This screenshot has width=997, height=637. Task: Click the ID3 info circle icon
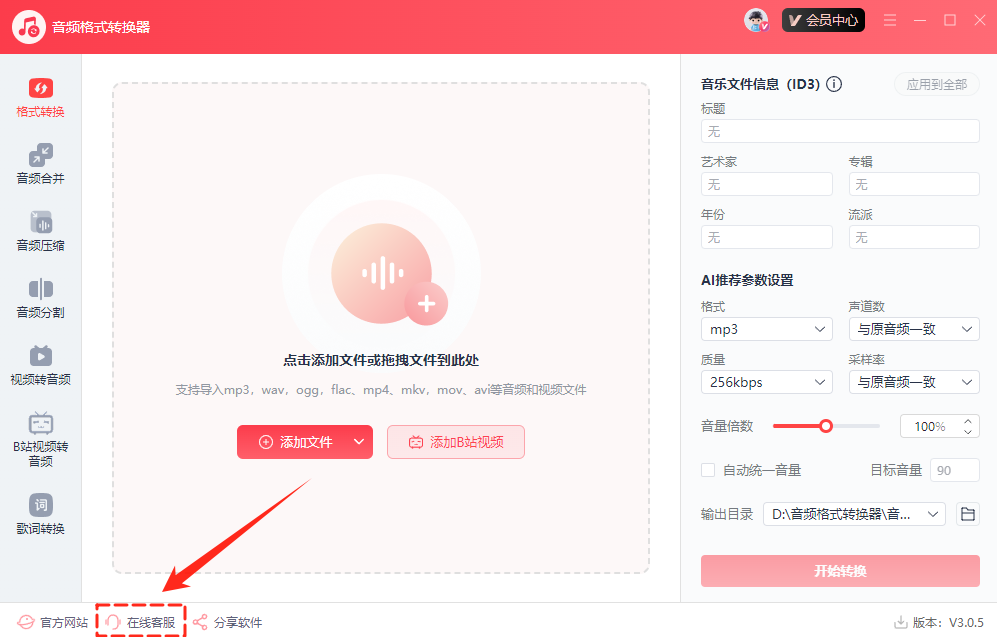click(834, 85)
